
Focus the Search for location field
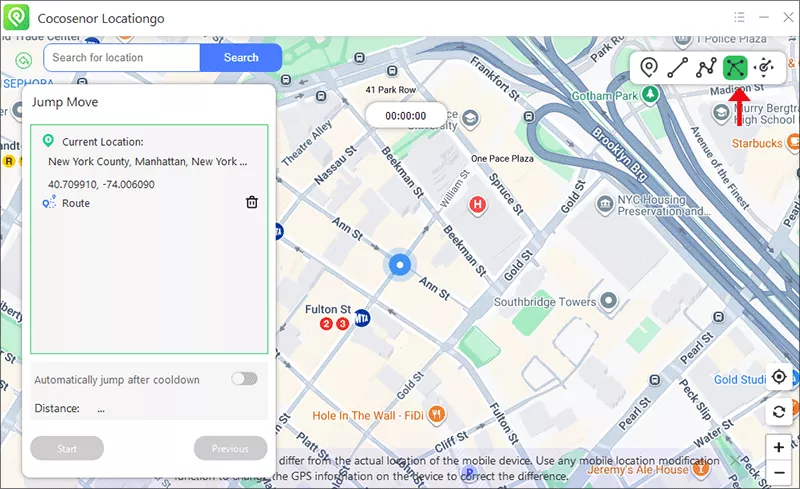pos(122,58)
